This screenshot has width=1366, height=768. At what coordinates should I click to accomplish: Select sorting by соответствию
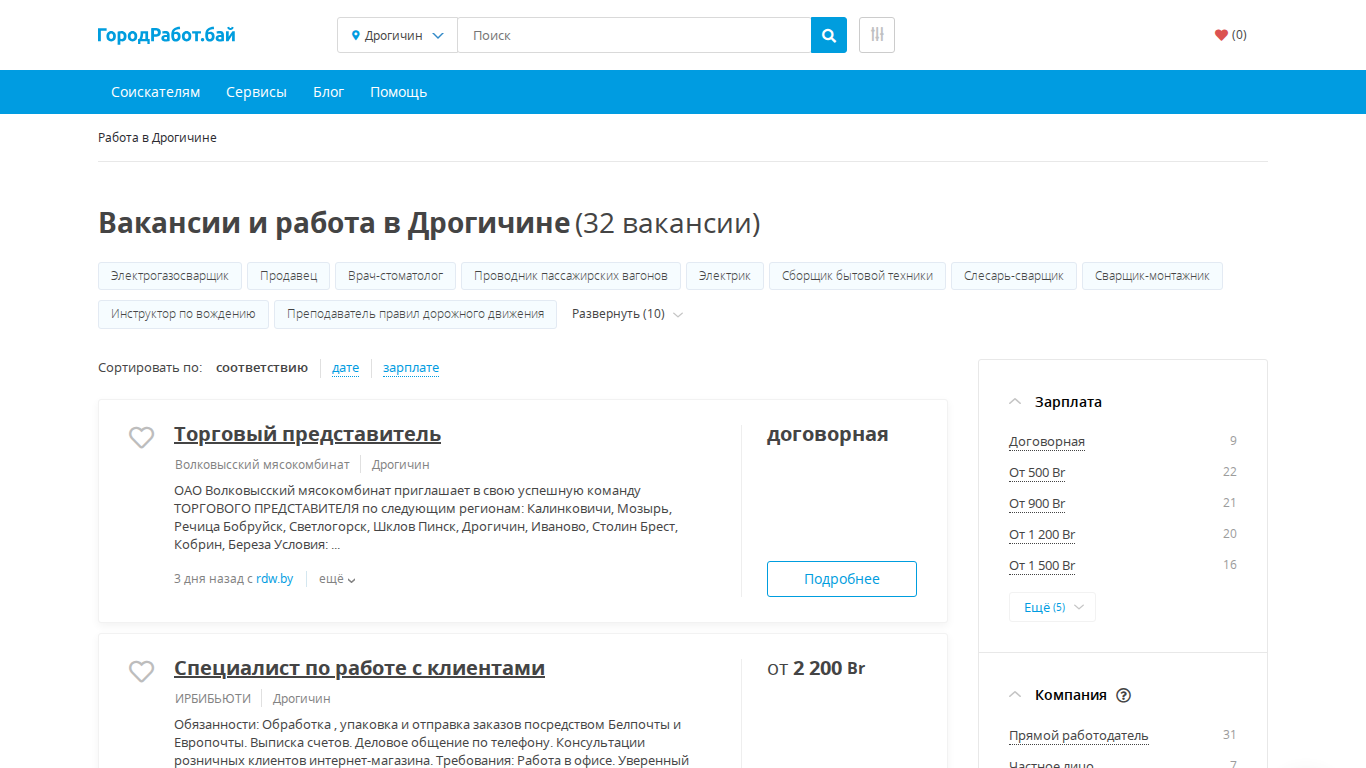click(x=262, y=368)
